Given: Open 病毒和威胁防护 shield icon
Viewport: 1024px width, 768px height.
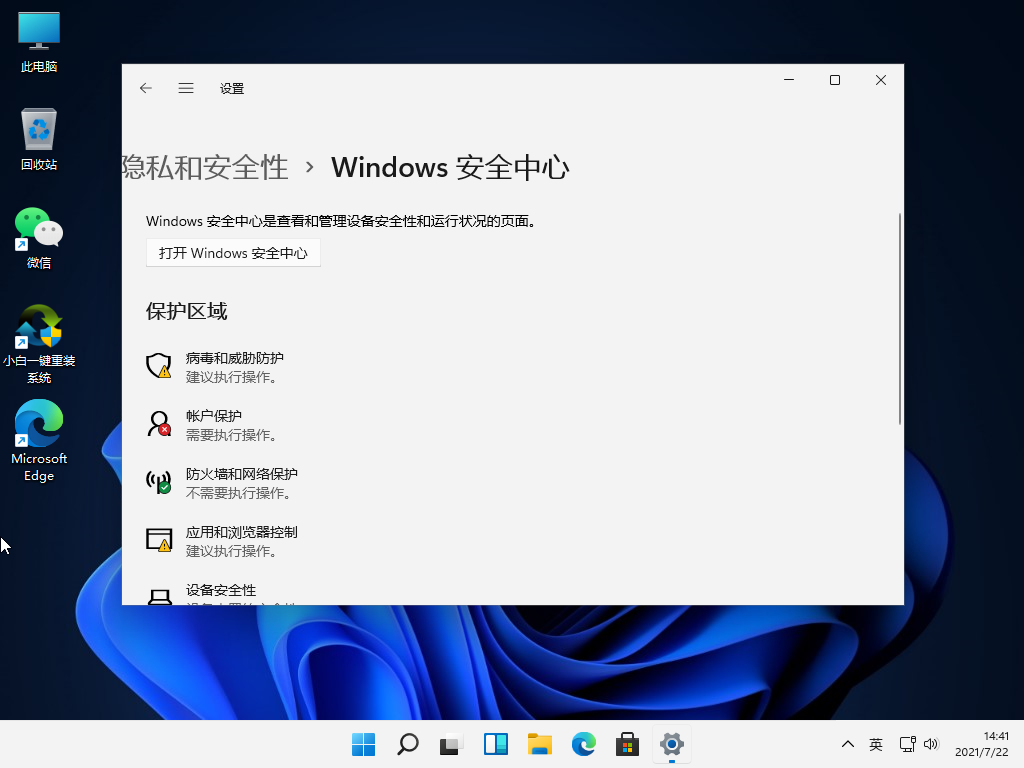Looking at the screenshot, I should pyautogui.click(x=160, y=366).
